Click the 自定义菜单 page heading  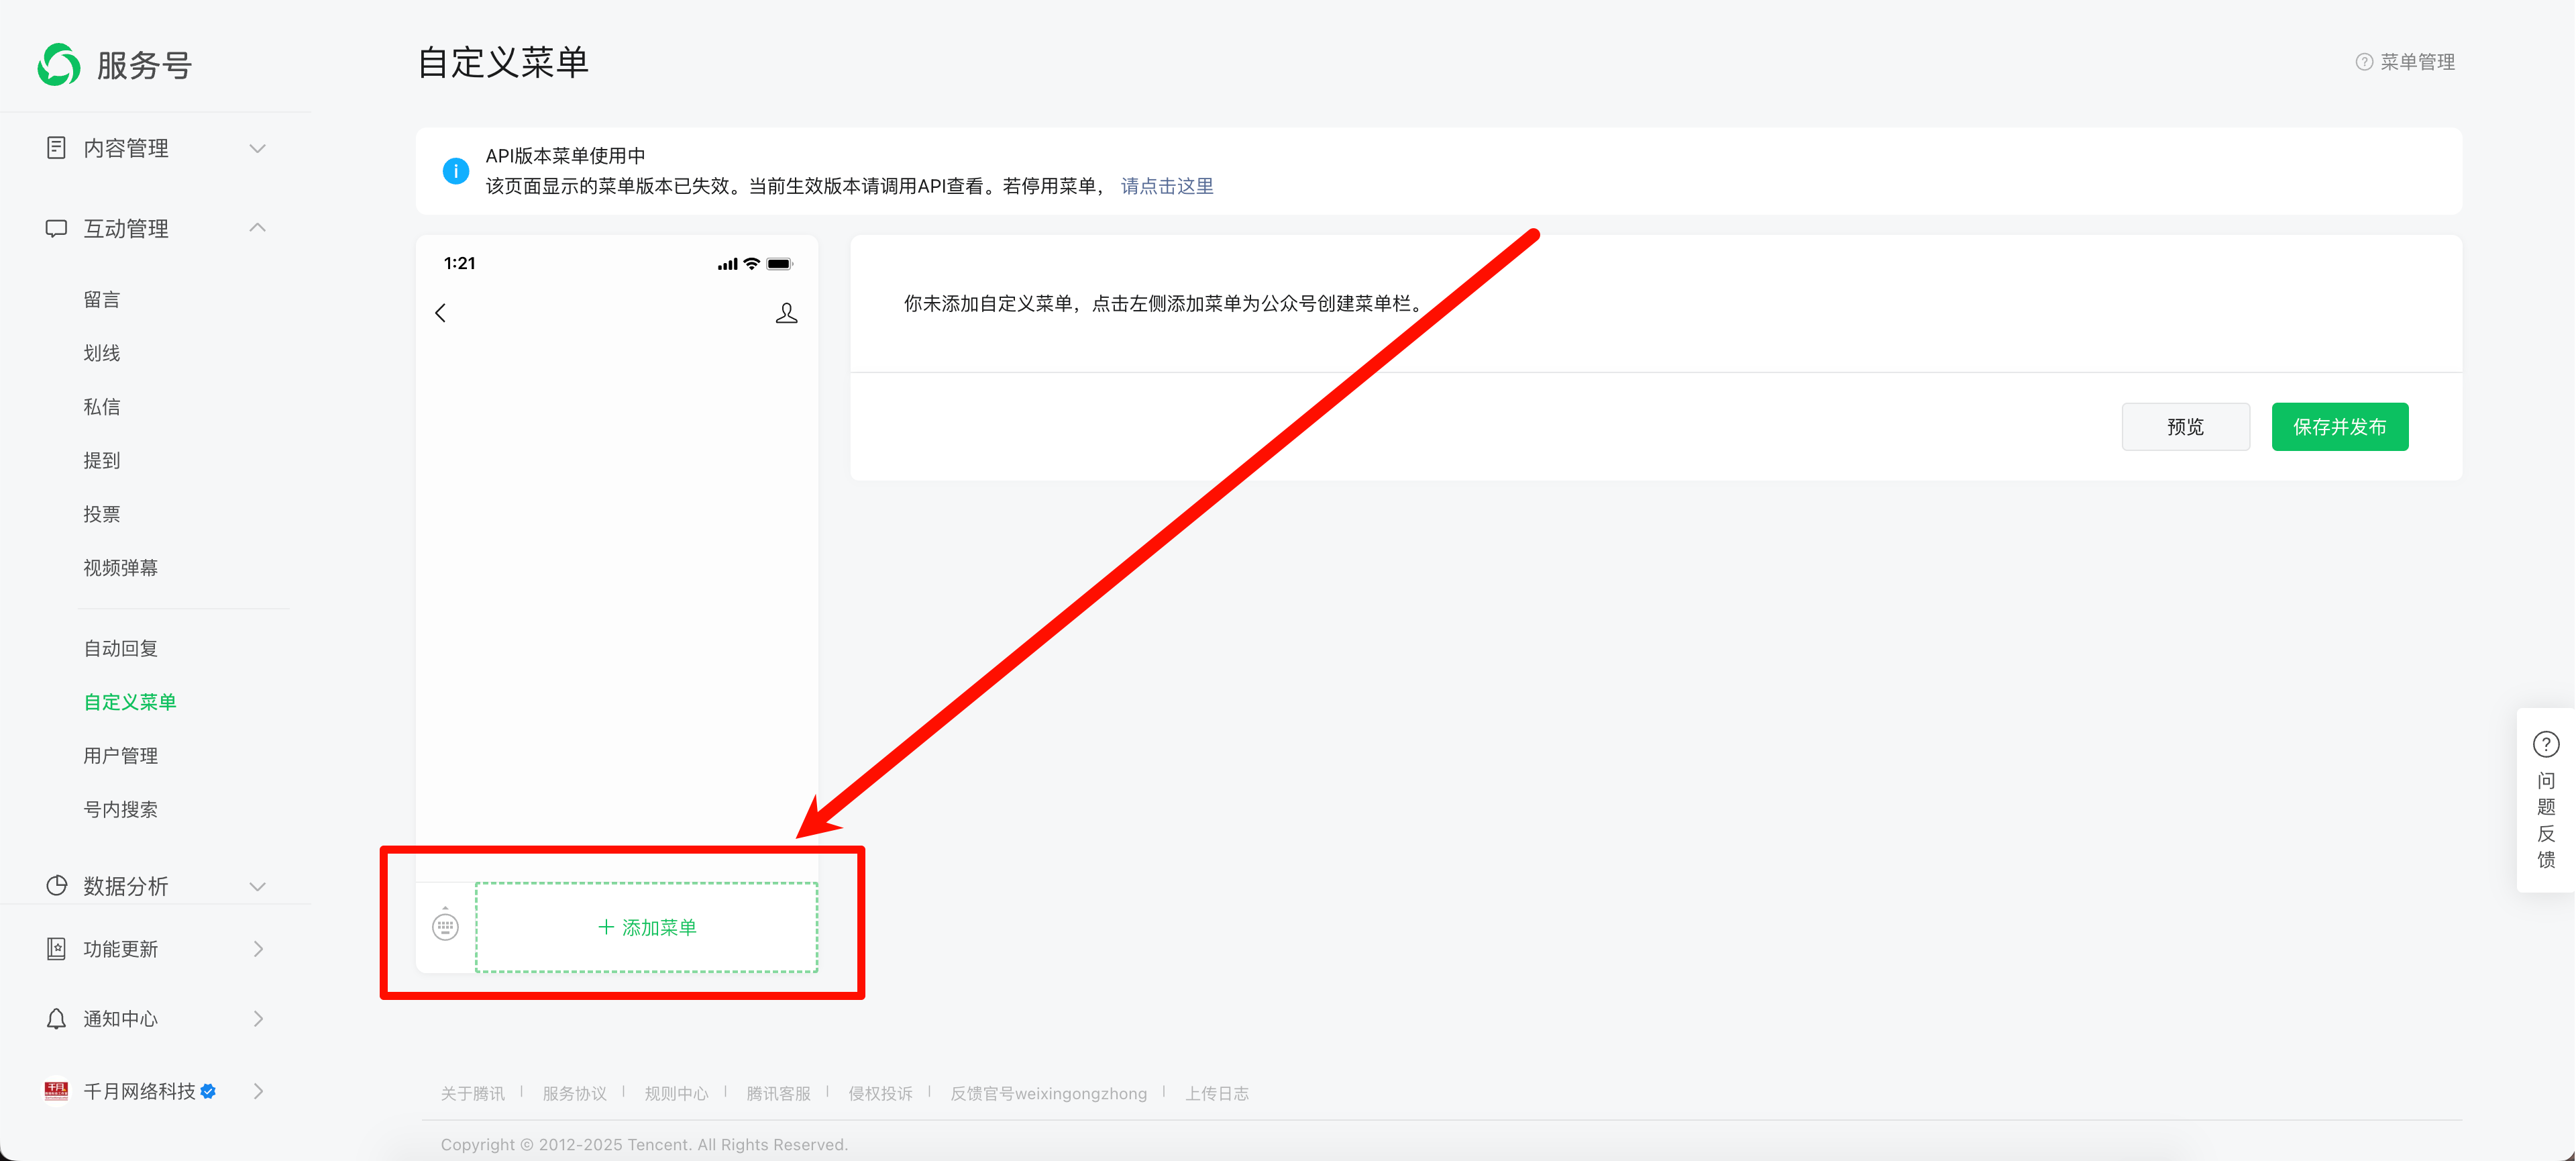click(503, 62)
